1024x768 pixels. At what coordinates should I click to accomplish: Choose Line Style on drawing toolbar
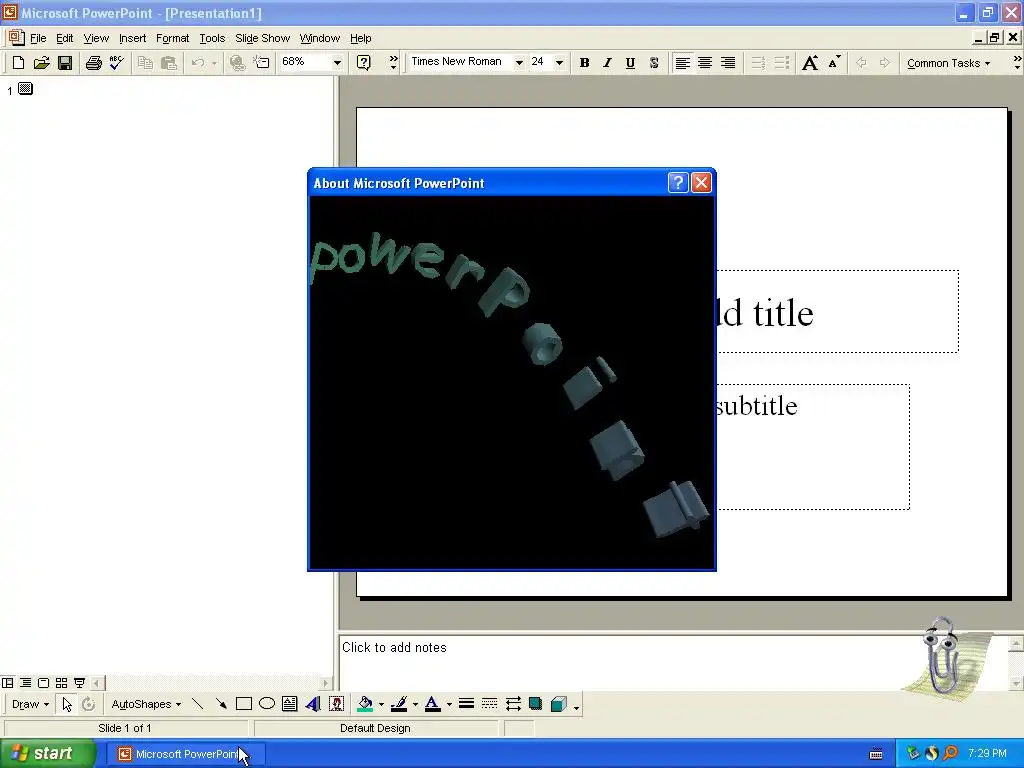[466, 704]
